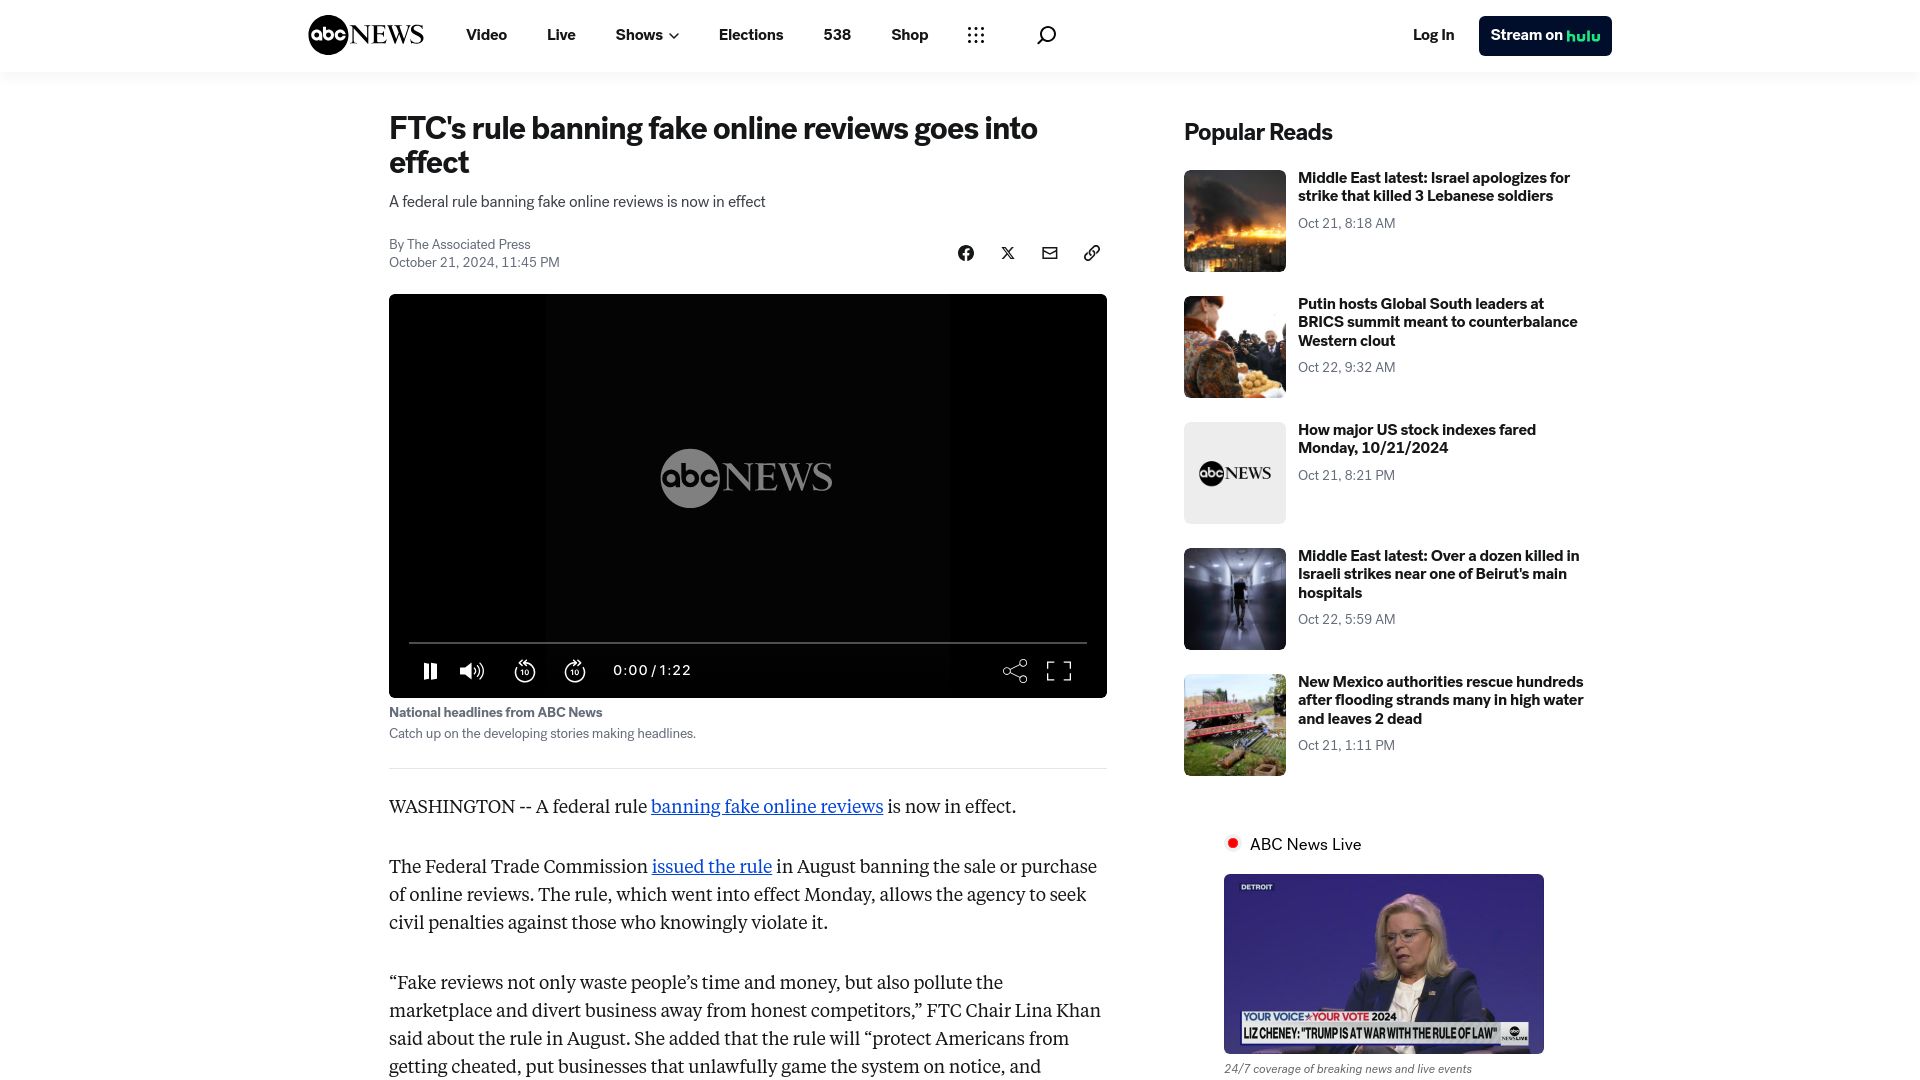1920x1080 pixels.
Task: Go to Video section
Action: 486,35
